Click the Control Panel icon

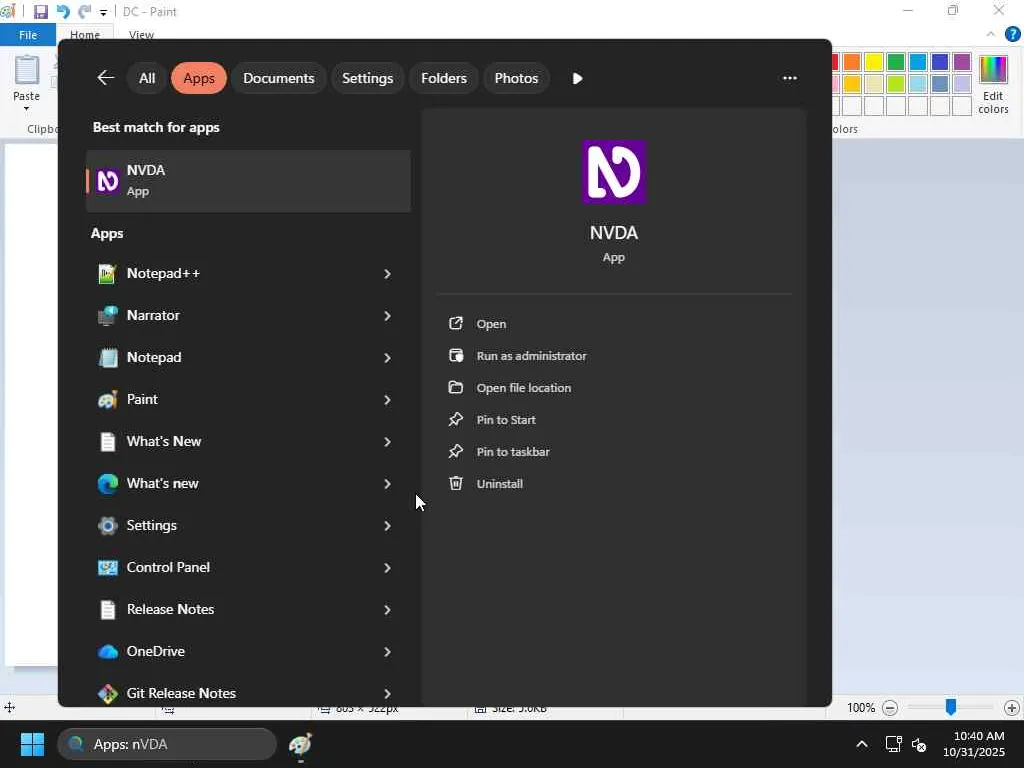coord(108,567)
